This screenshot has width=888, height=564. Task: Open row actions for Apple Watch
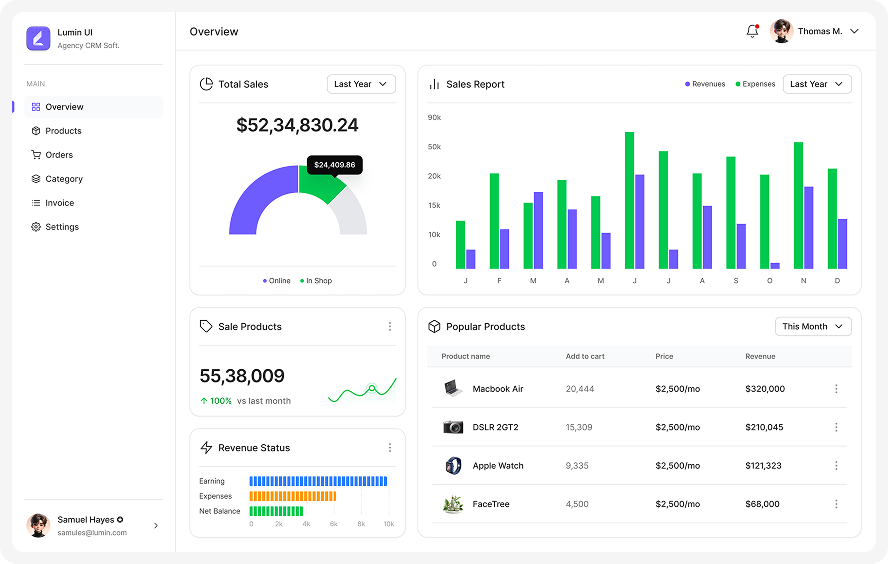tap(836, 466)
